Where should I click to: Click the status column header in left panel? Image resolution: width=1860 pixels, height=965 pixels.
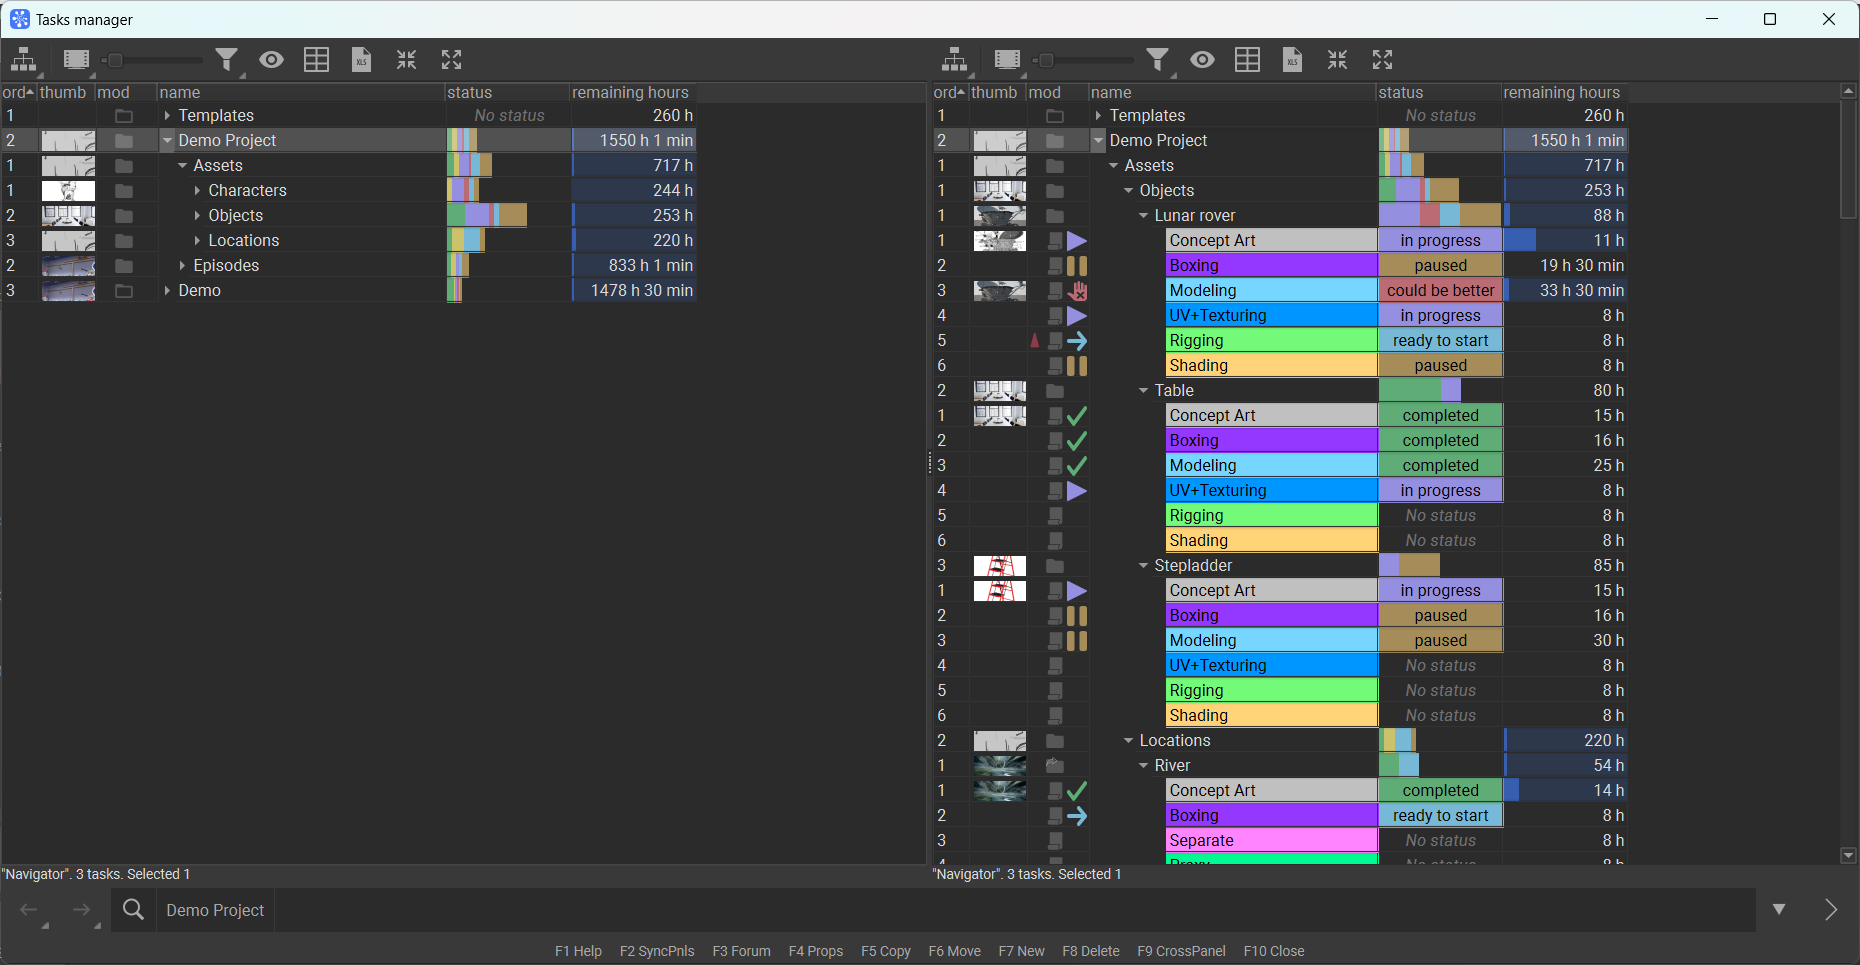(x=507, y=92)
